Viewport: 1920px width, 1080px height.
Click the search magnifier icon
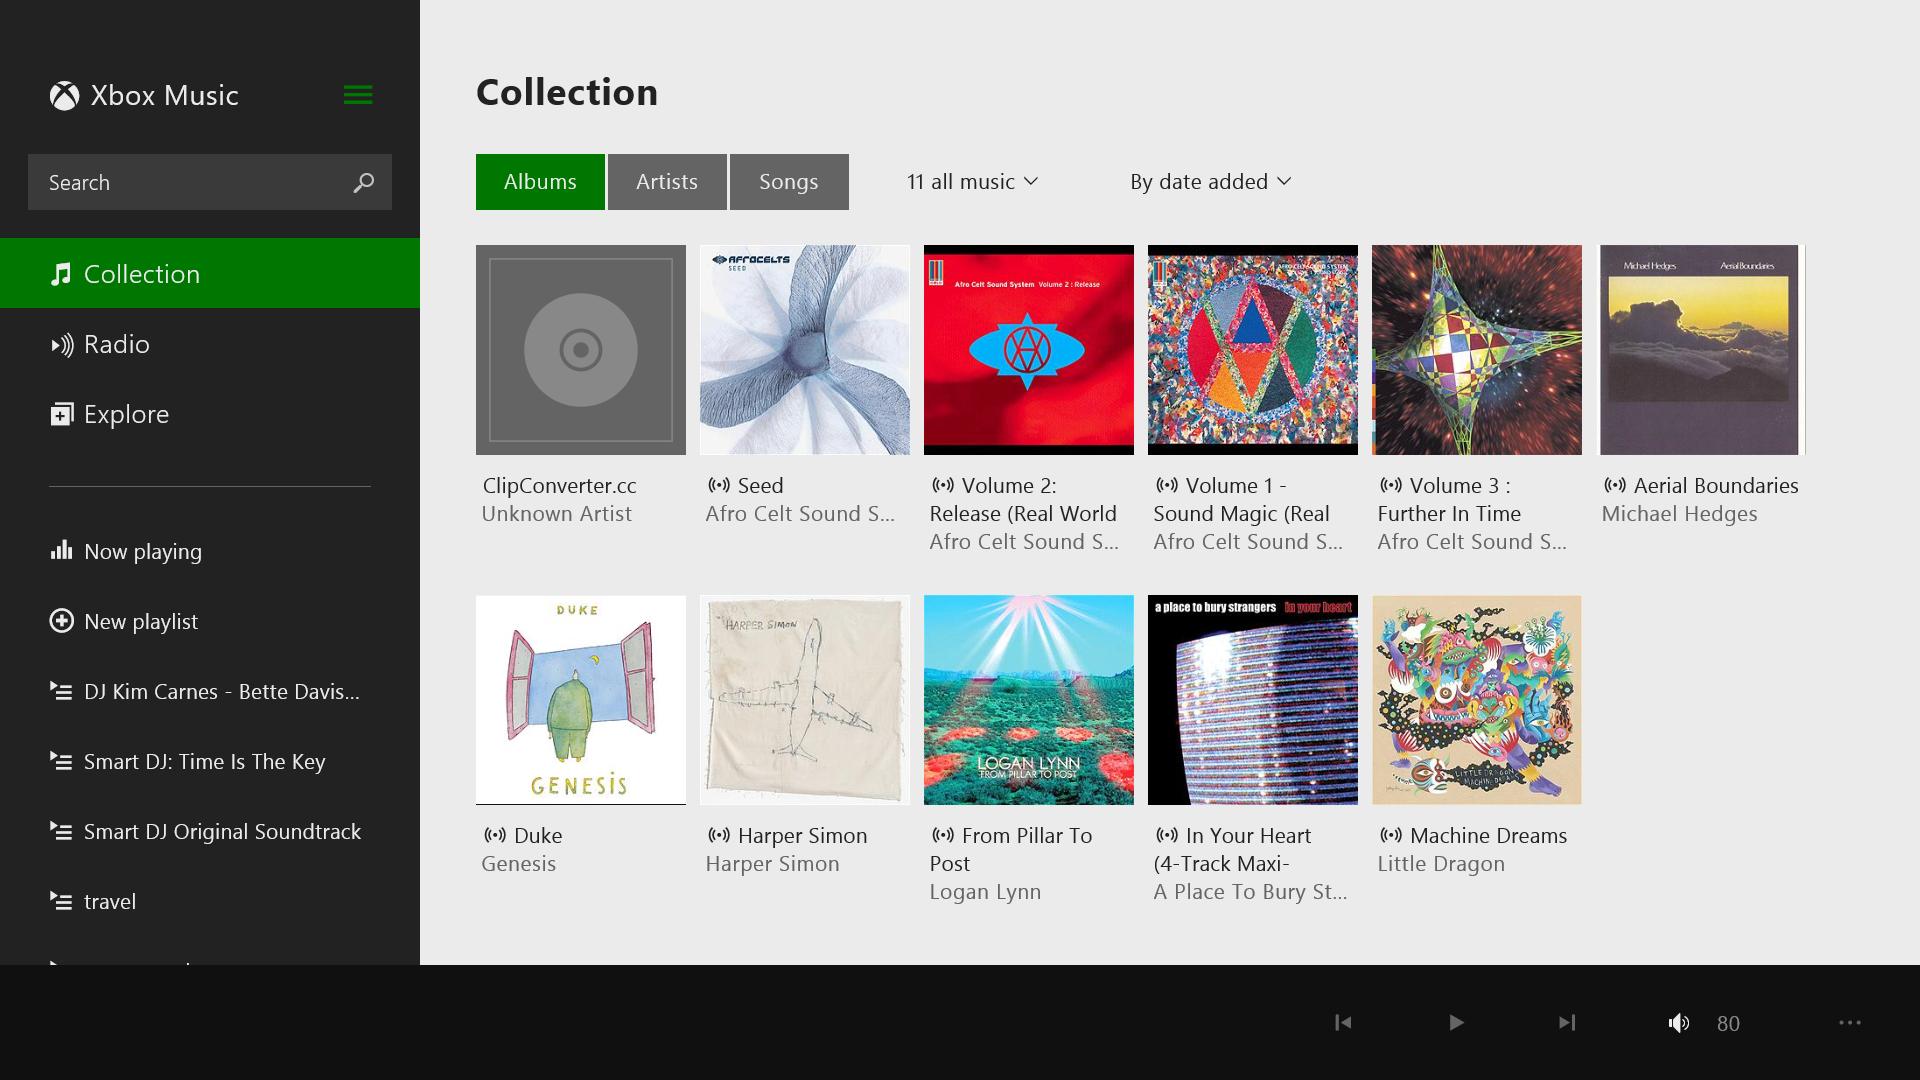(363, 182)
